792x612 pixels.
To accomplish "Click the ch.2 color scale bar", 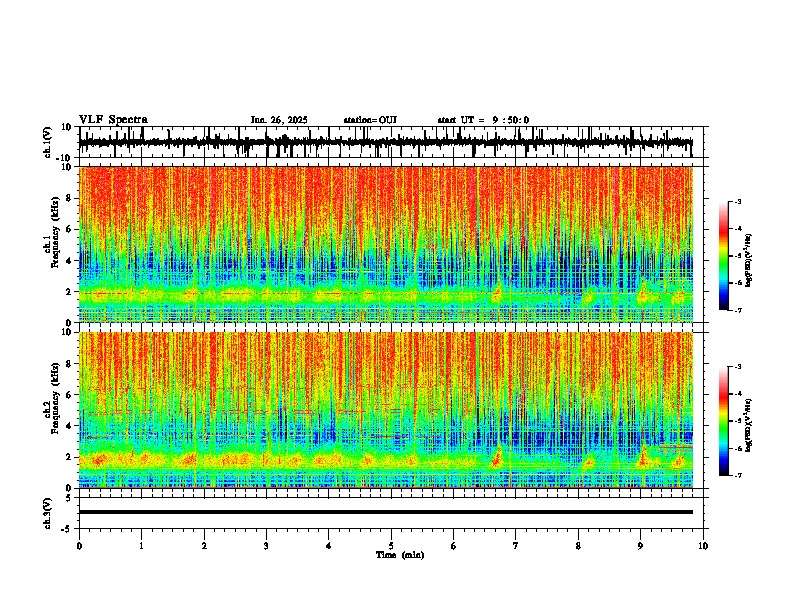I will (x=724, y=421).
